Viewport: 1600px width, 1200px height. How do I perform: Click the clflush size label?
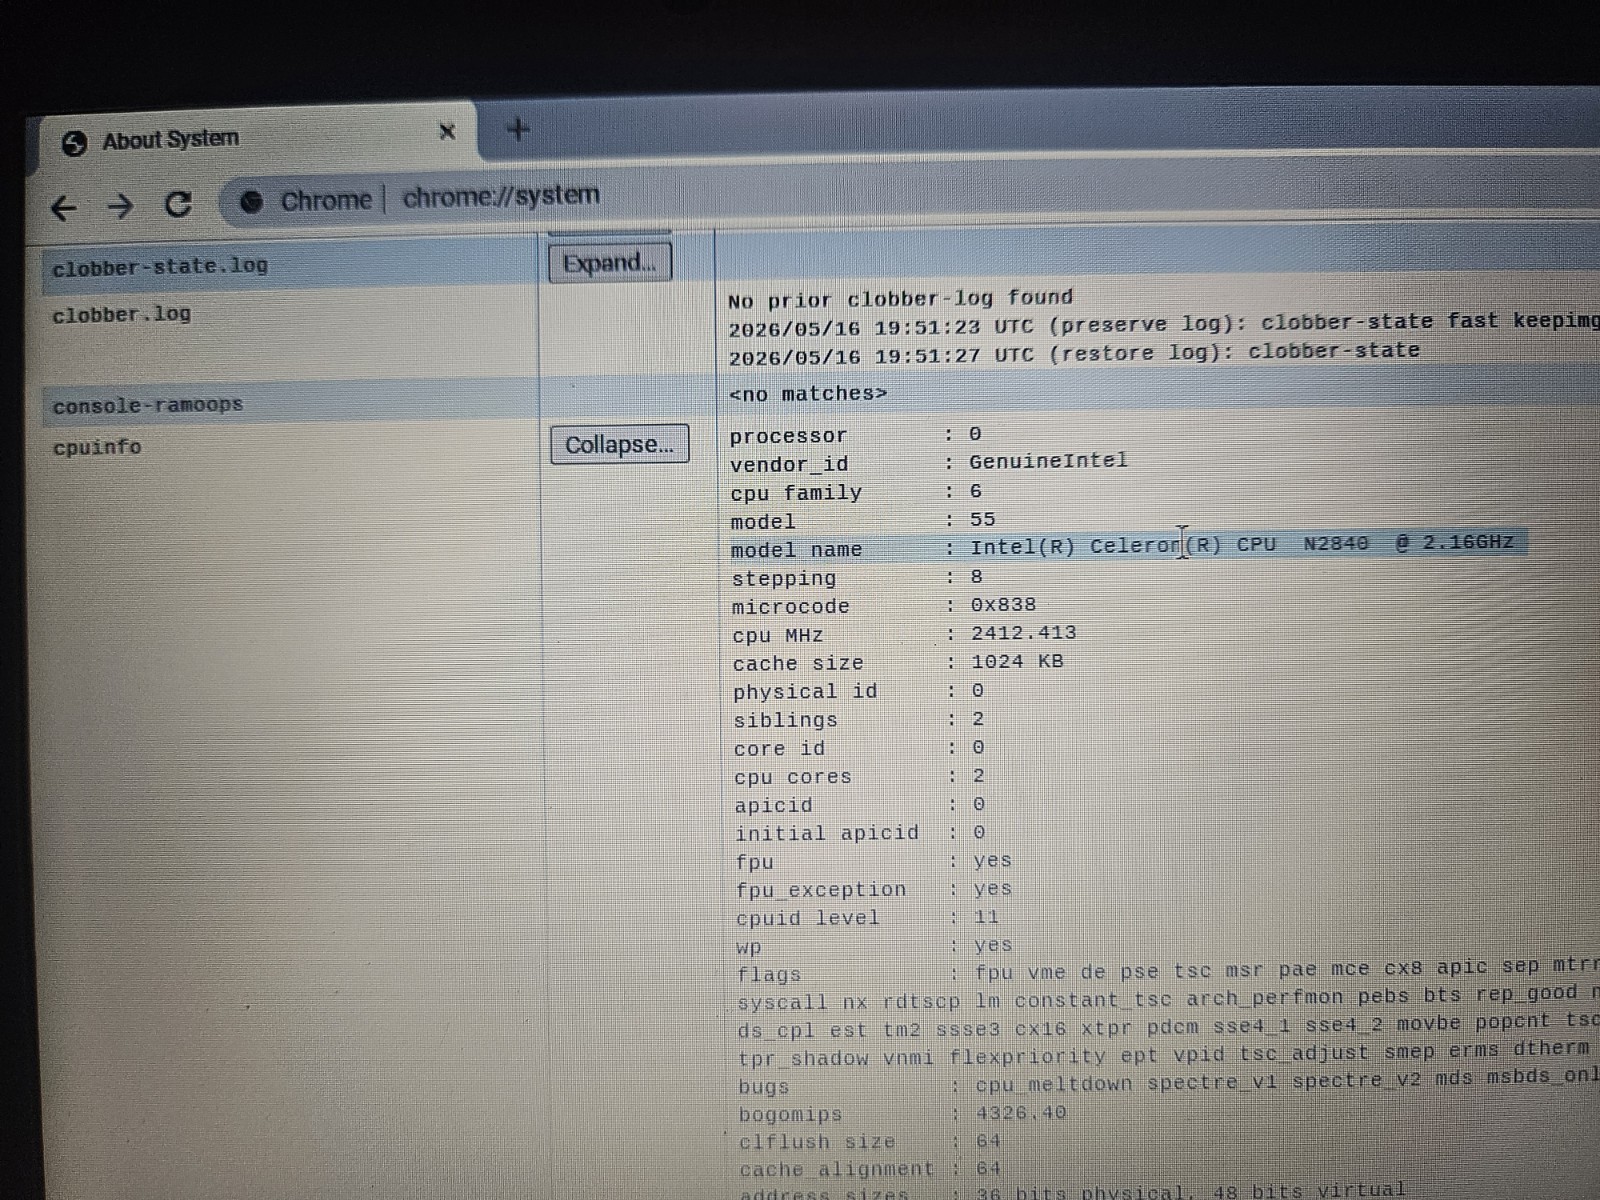point(817,1142)
